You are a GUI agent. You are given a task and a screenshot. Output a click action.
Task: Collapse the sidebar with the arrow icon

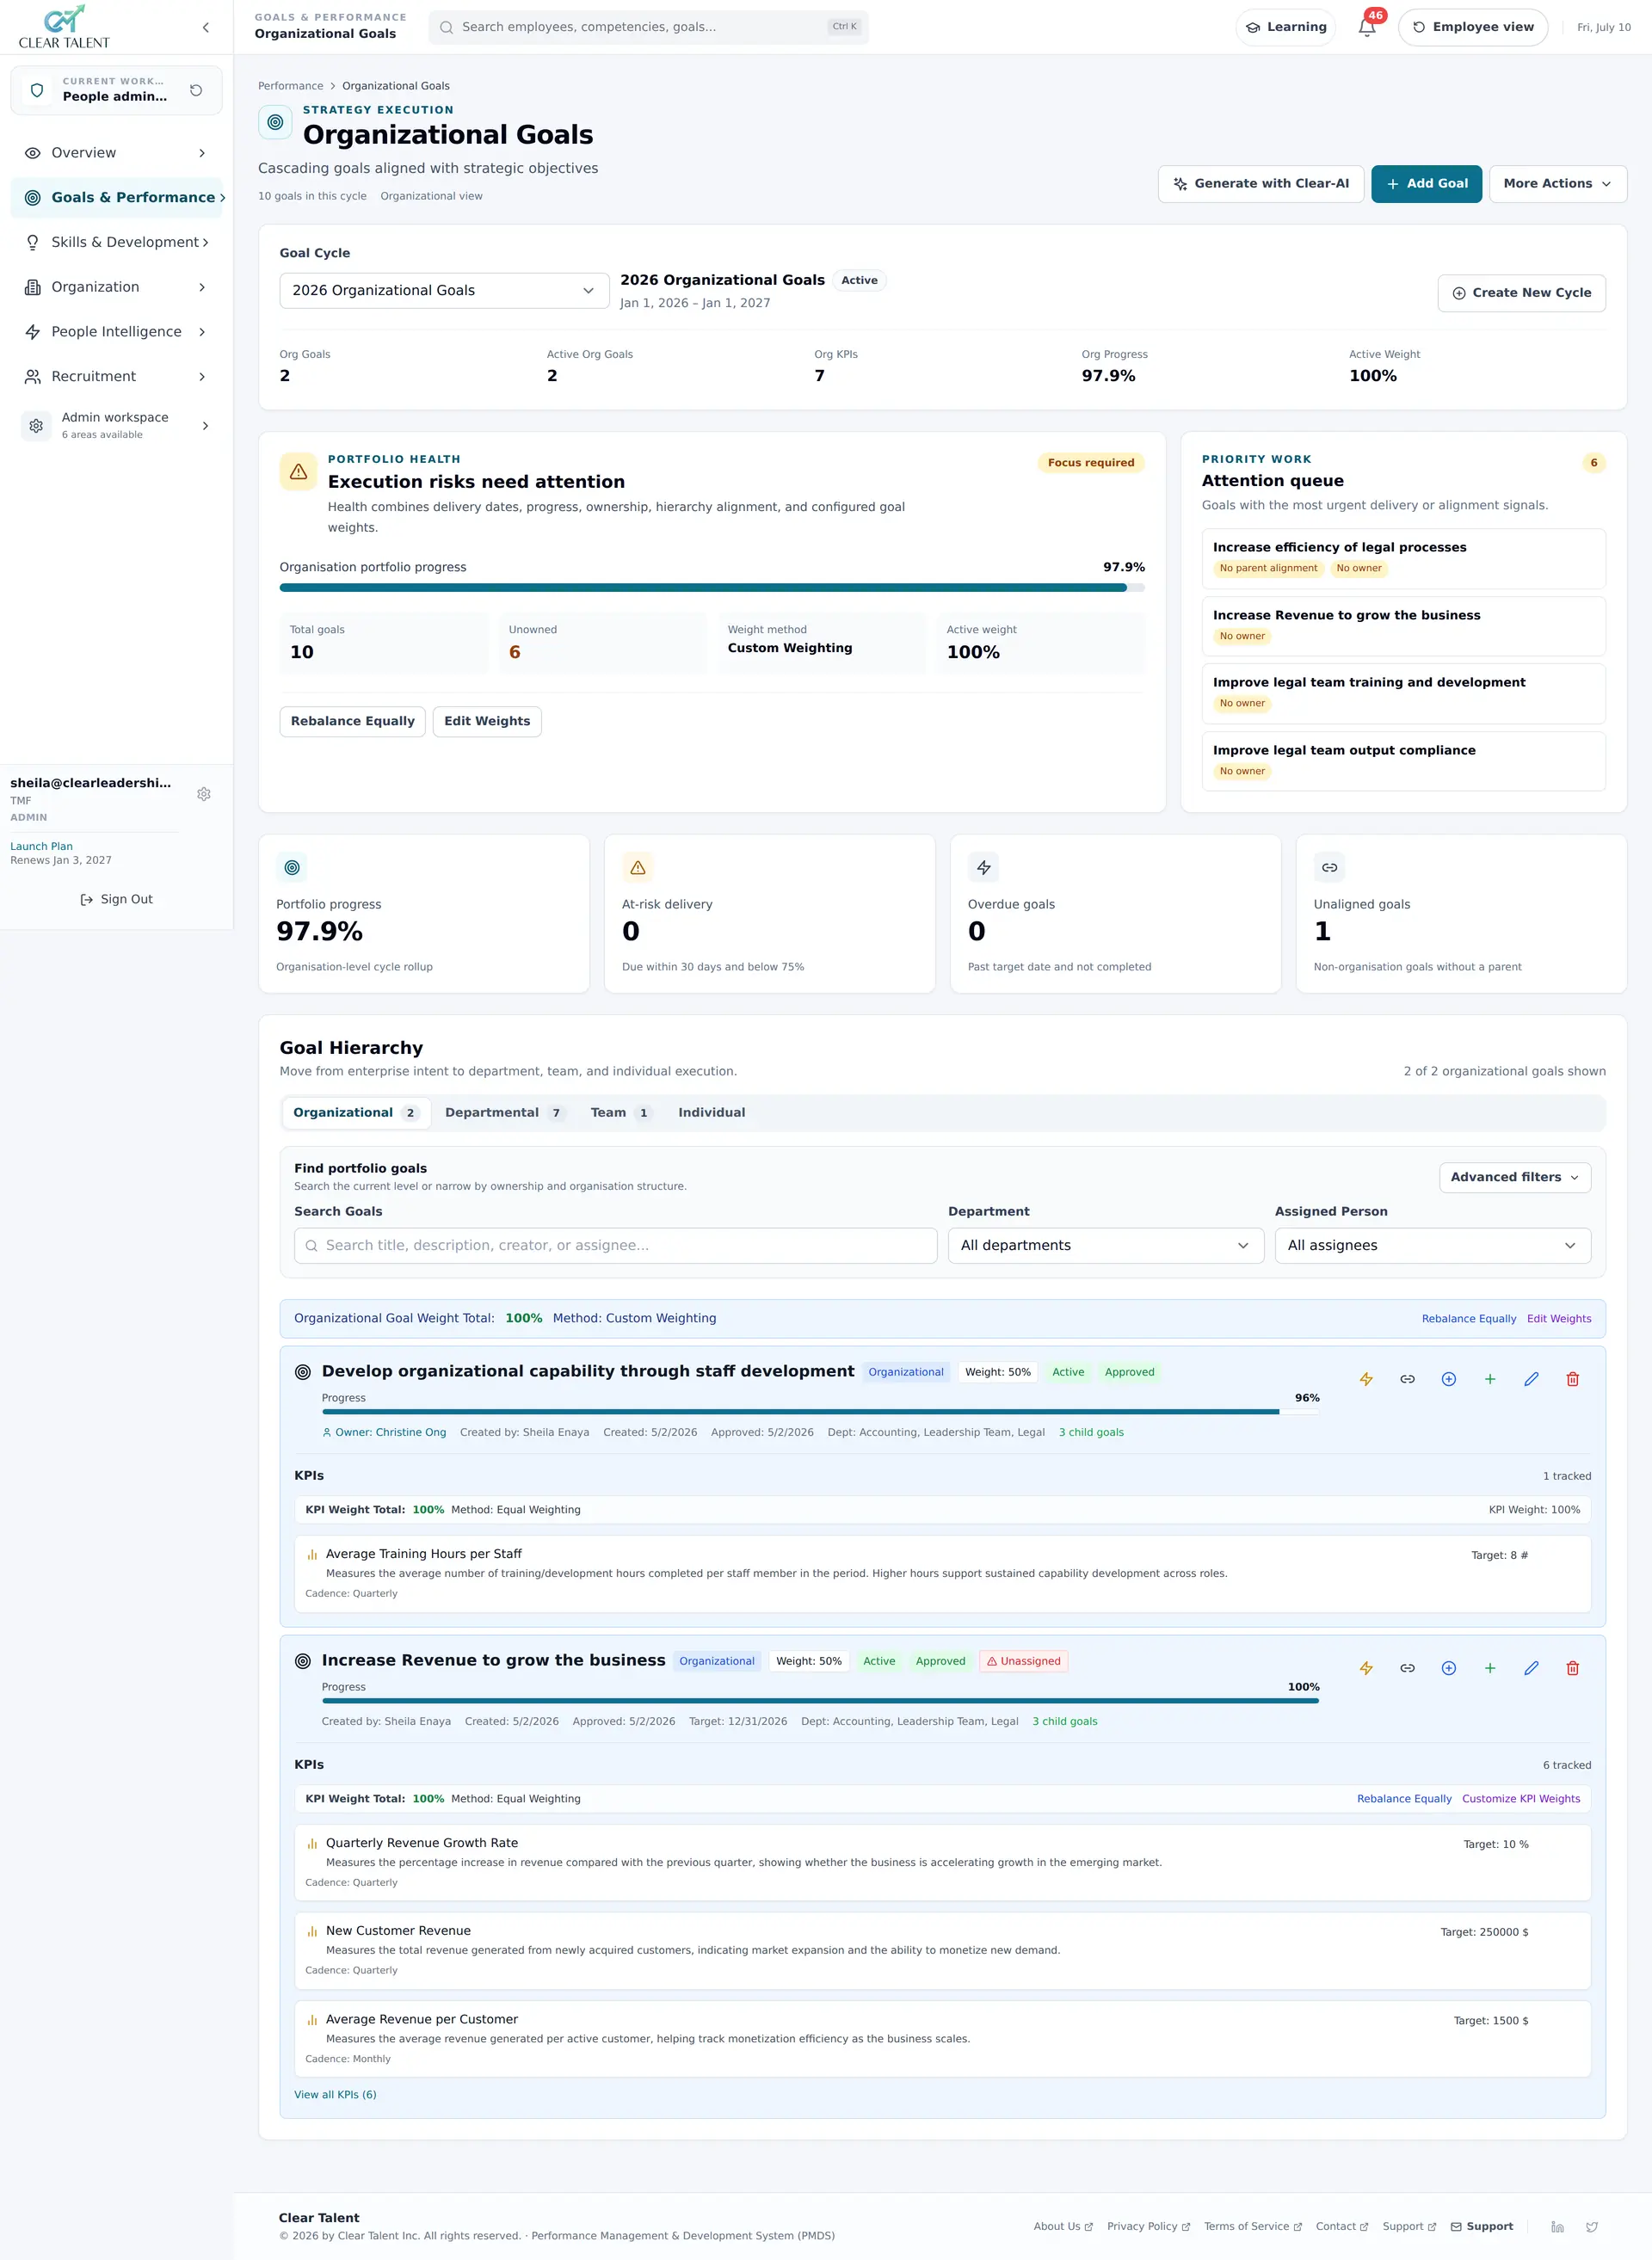(206, 27)
